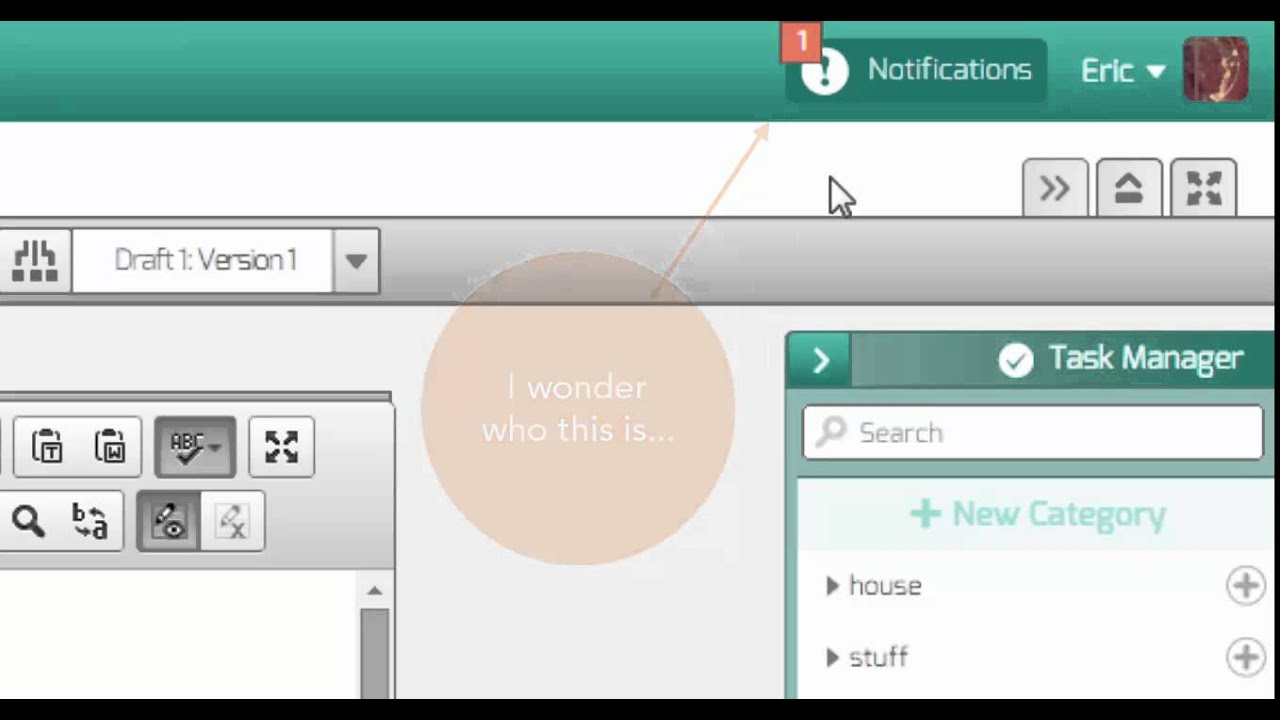Expand the house category triangle
Screen dimensions: 1280x720
tap(832, 586)
